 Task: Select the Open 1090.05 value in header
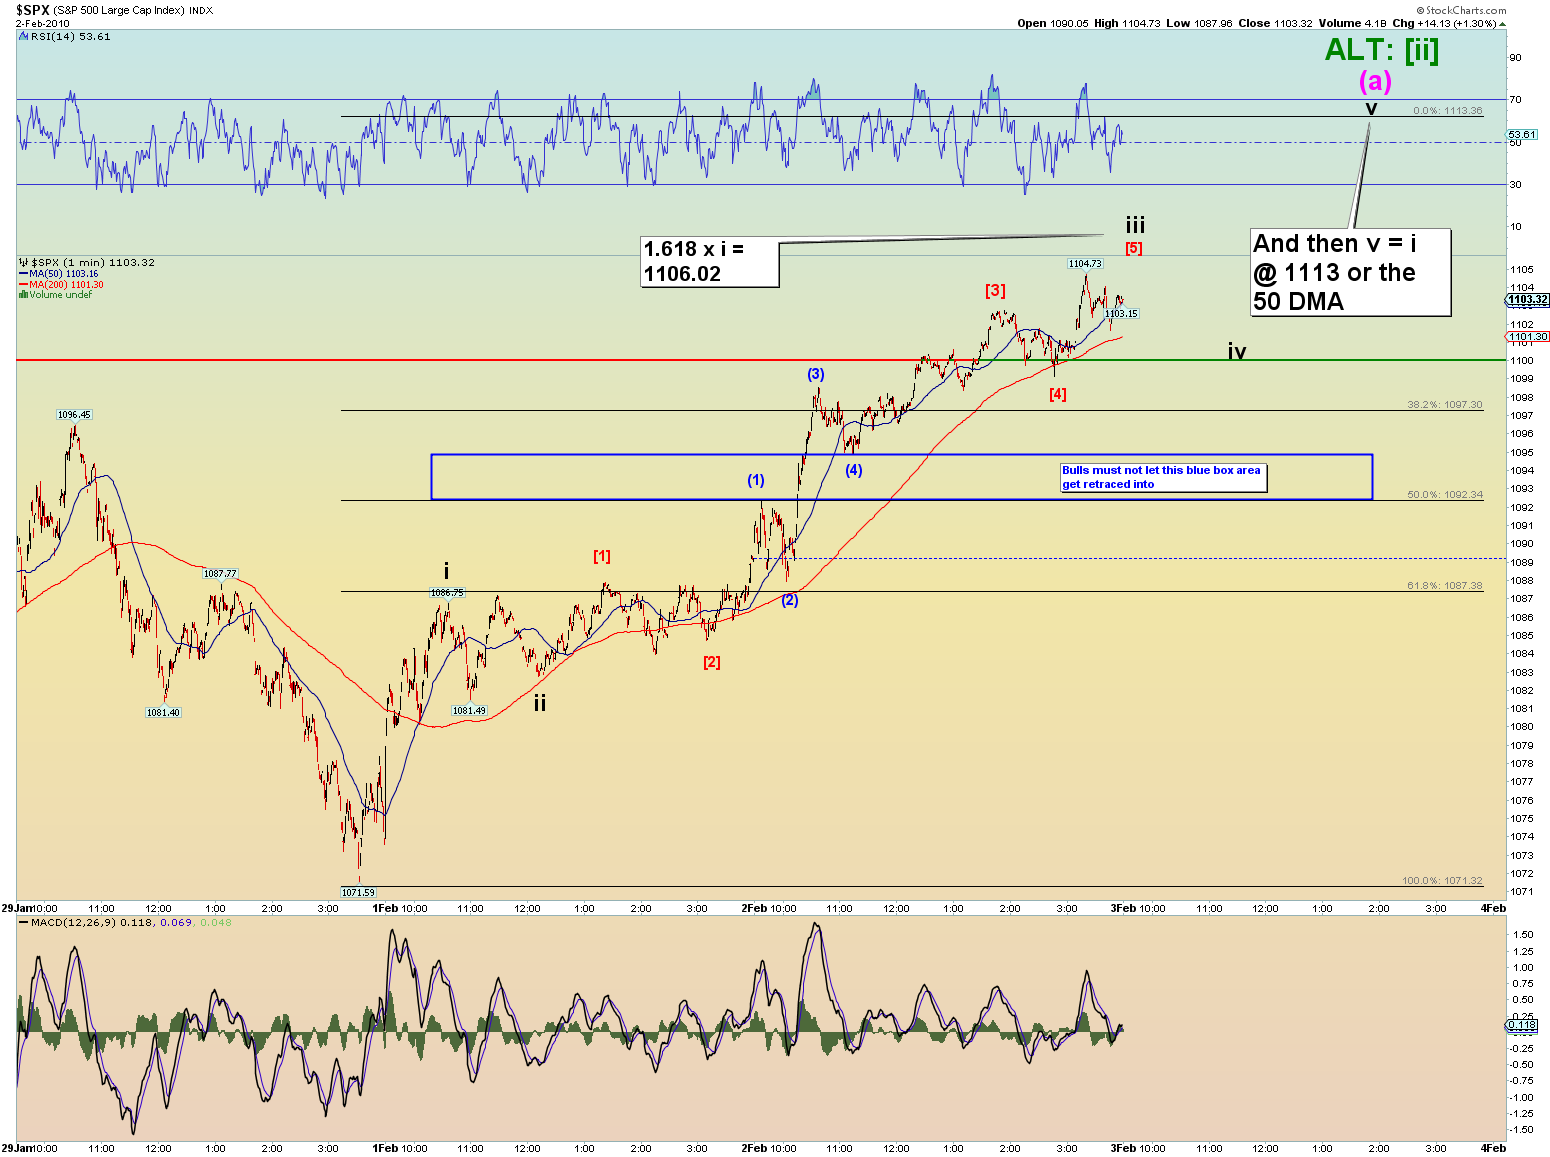point(1053,23)
